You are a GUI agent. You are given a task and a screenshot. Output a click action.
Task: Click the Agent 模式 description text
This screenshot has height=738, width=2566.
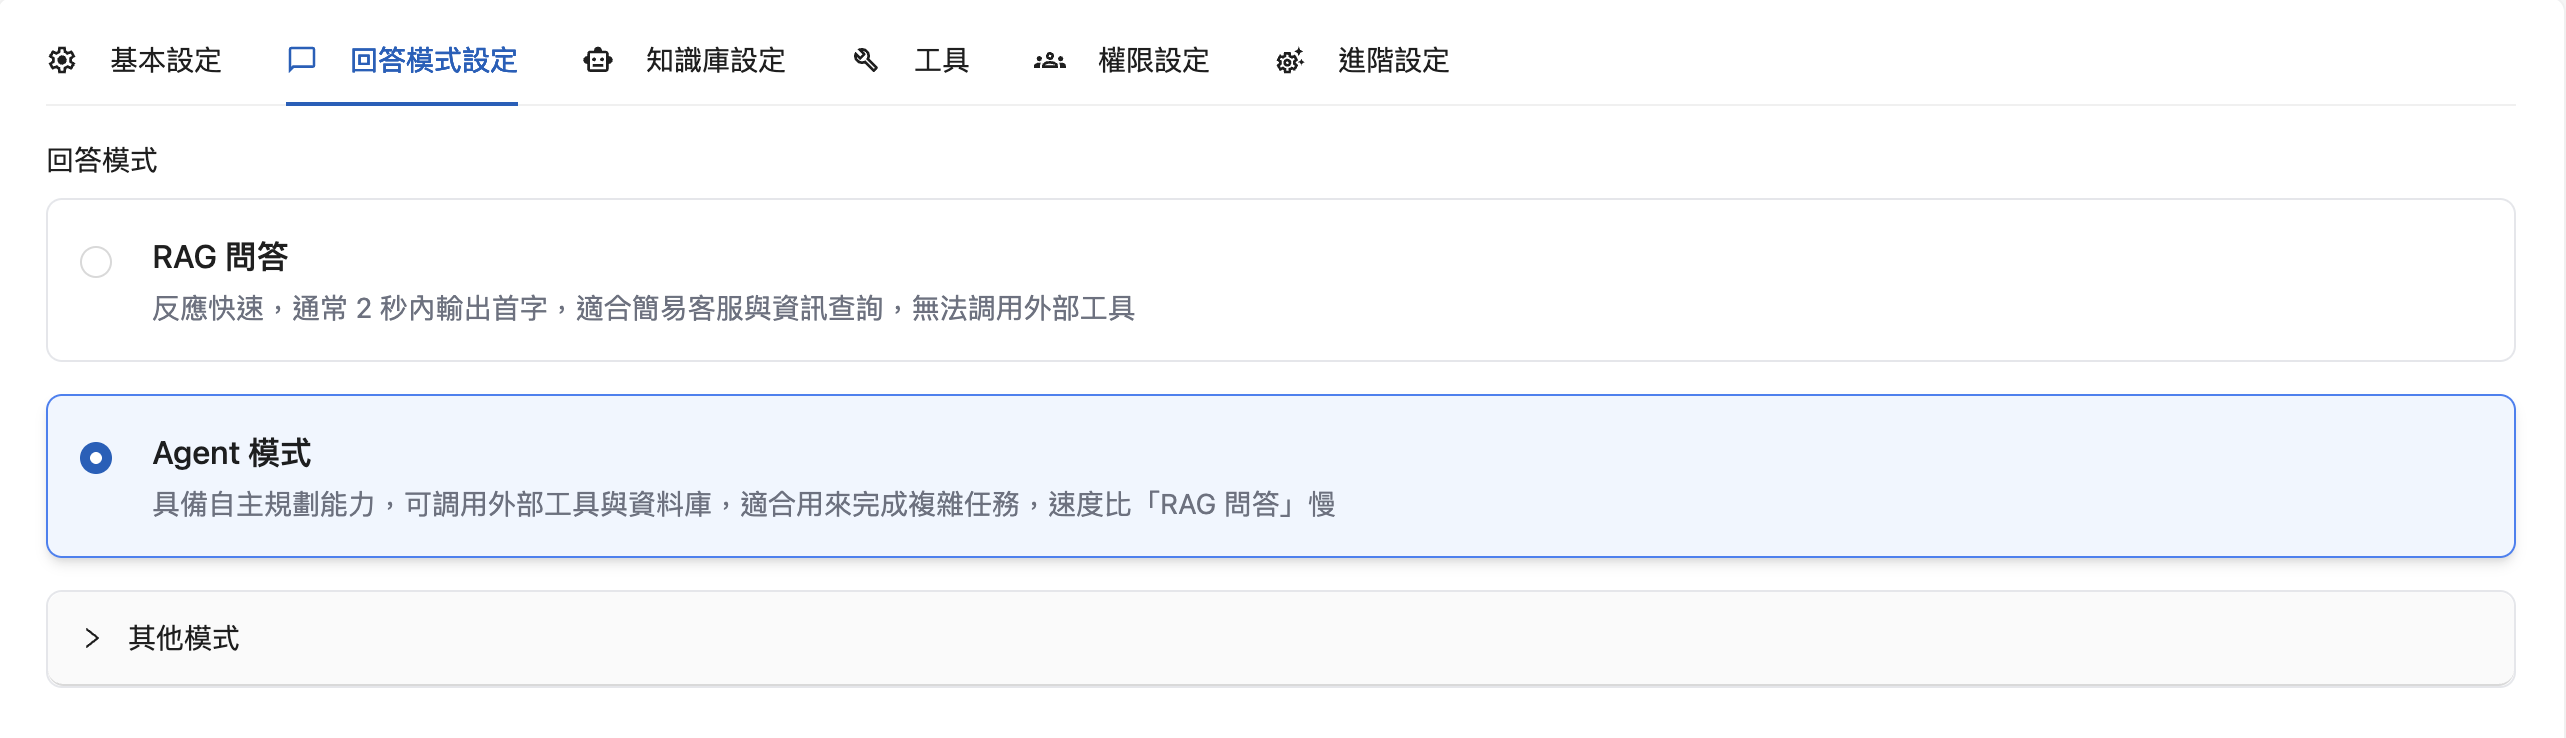pos(743,504)
